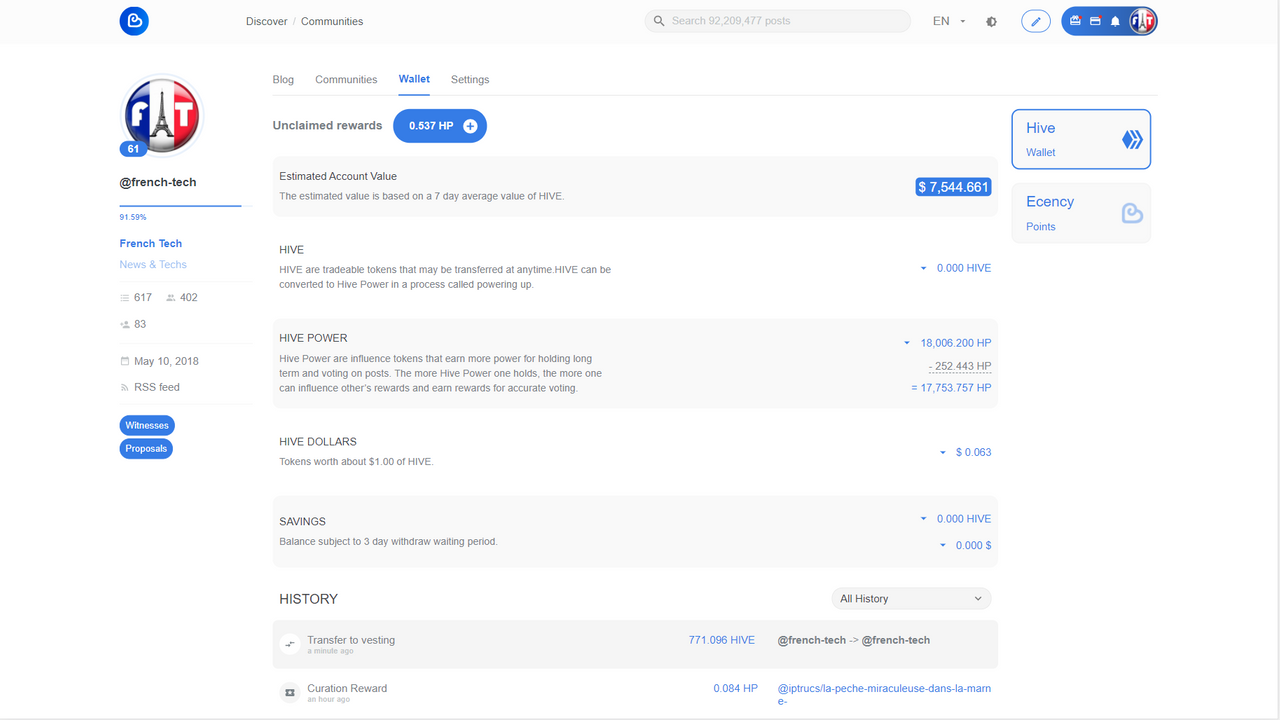The height and width of the screenshot is (720, 1280).
Task: Switch to the Blog tab
Action: (283, 80)
